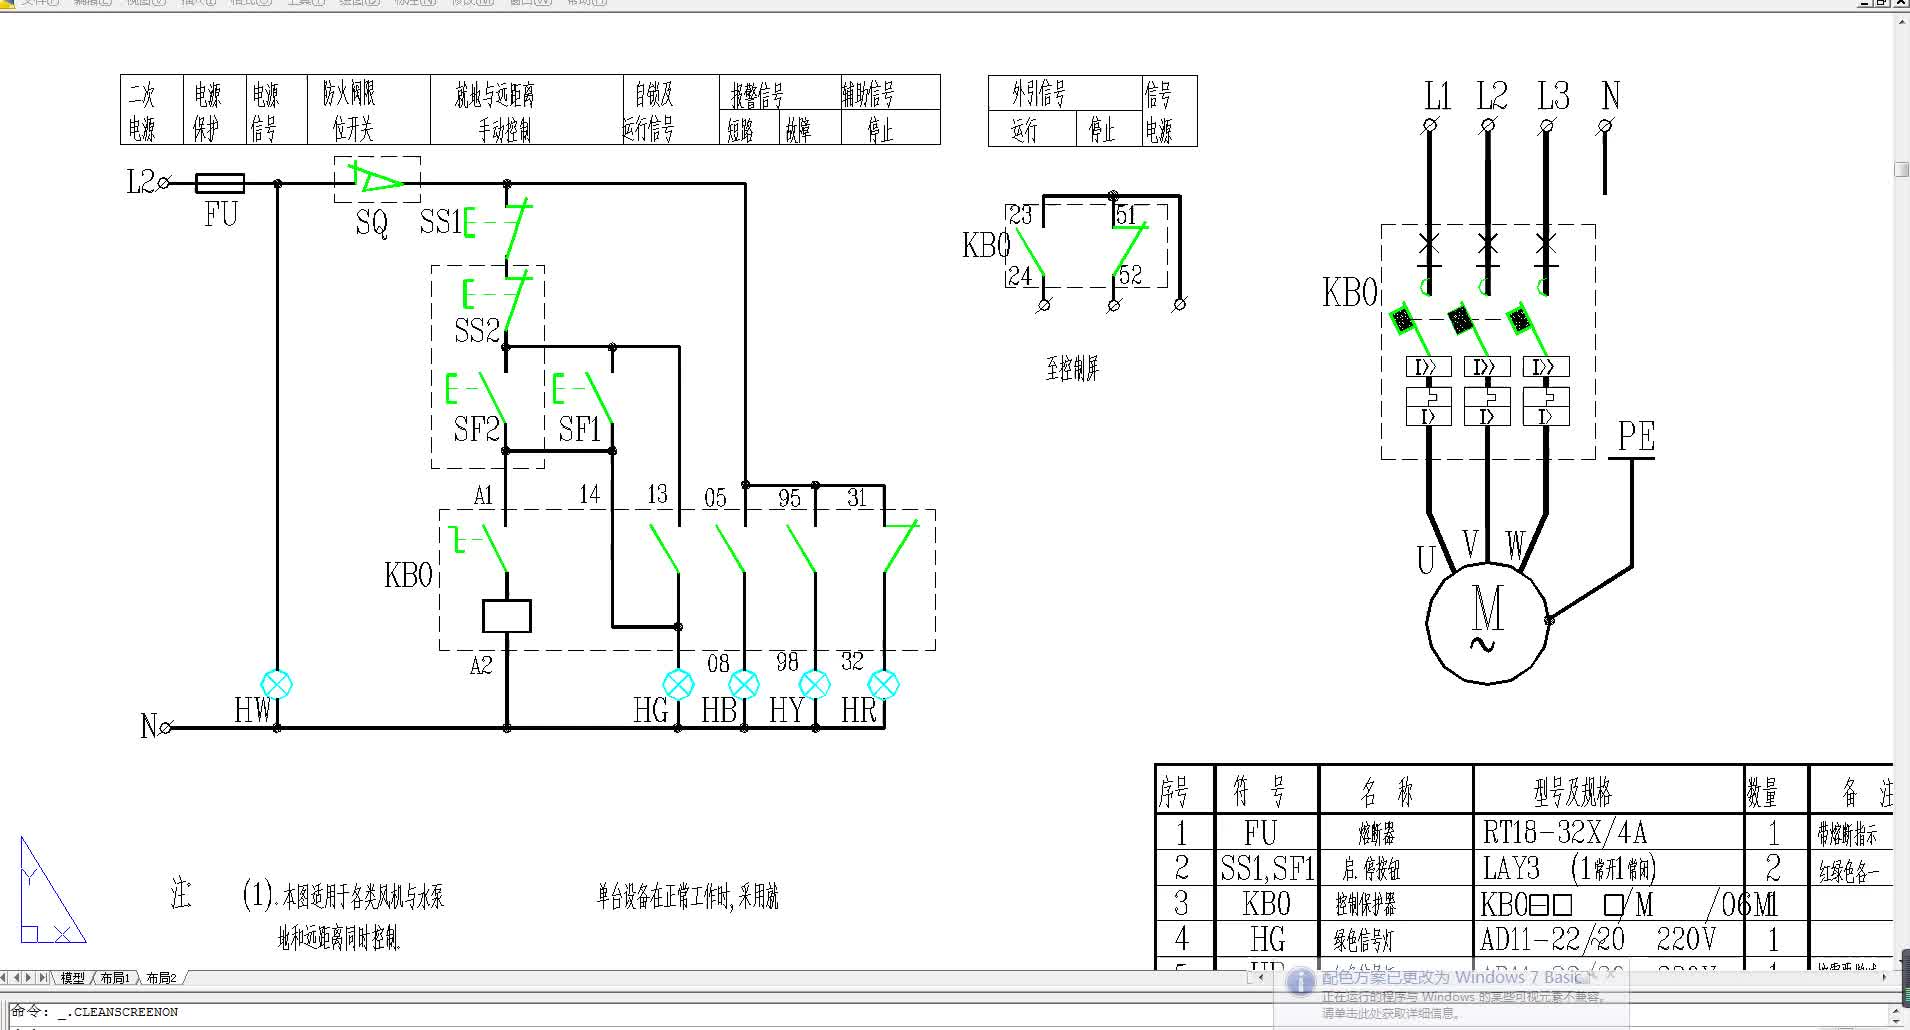Select contact between 95 and 98

click(x=801, y=547)
